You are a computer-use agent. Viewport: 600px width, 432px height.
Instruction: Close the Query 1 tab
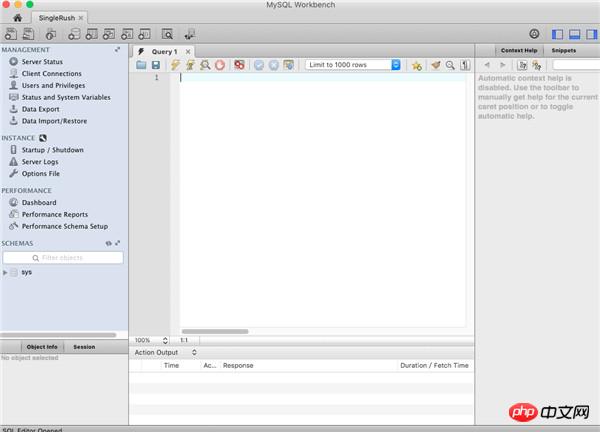(188, 52)
